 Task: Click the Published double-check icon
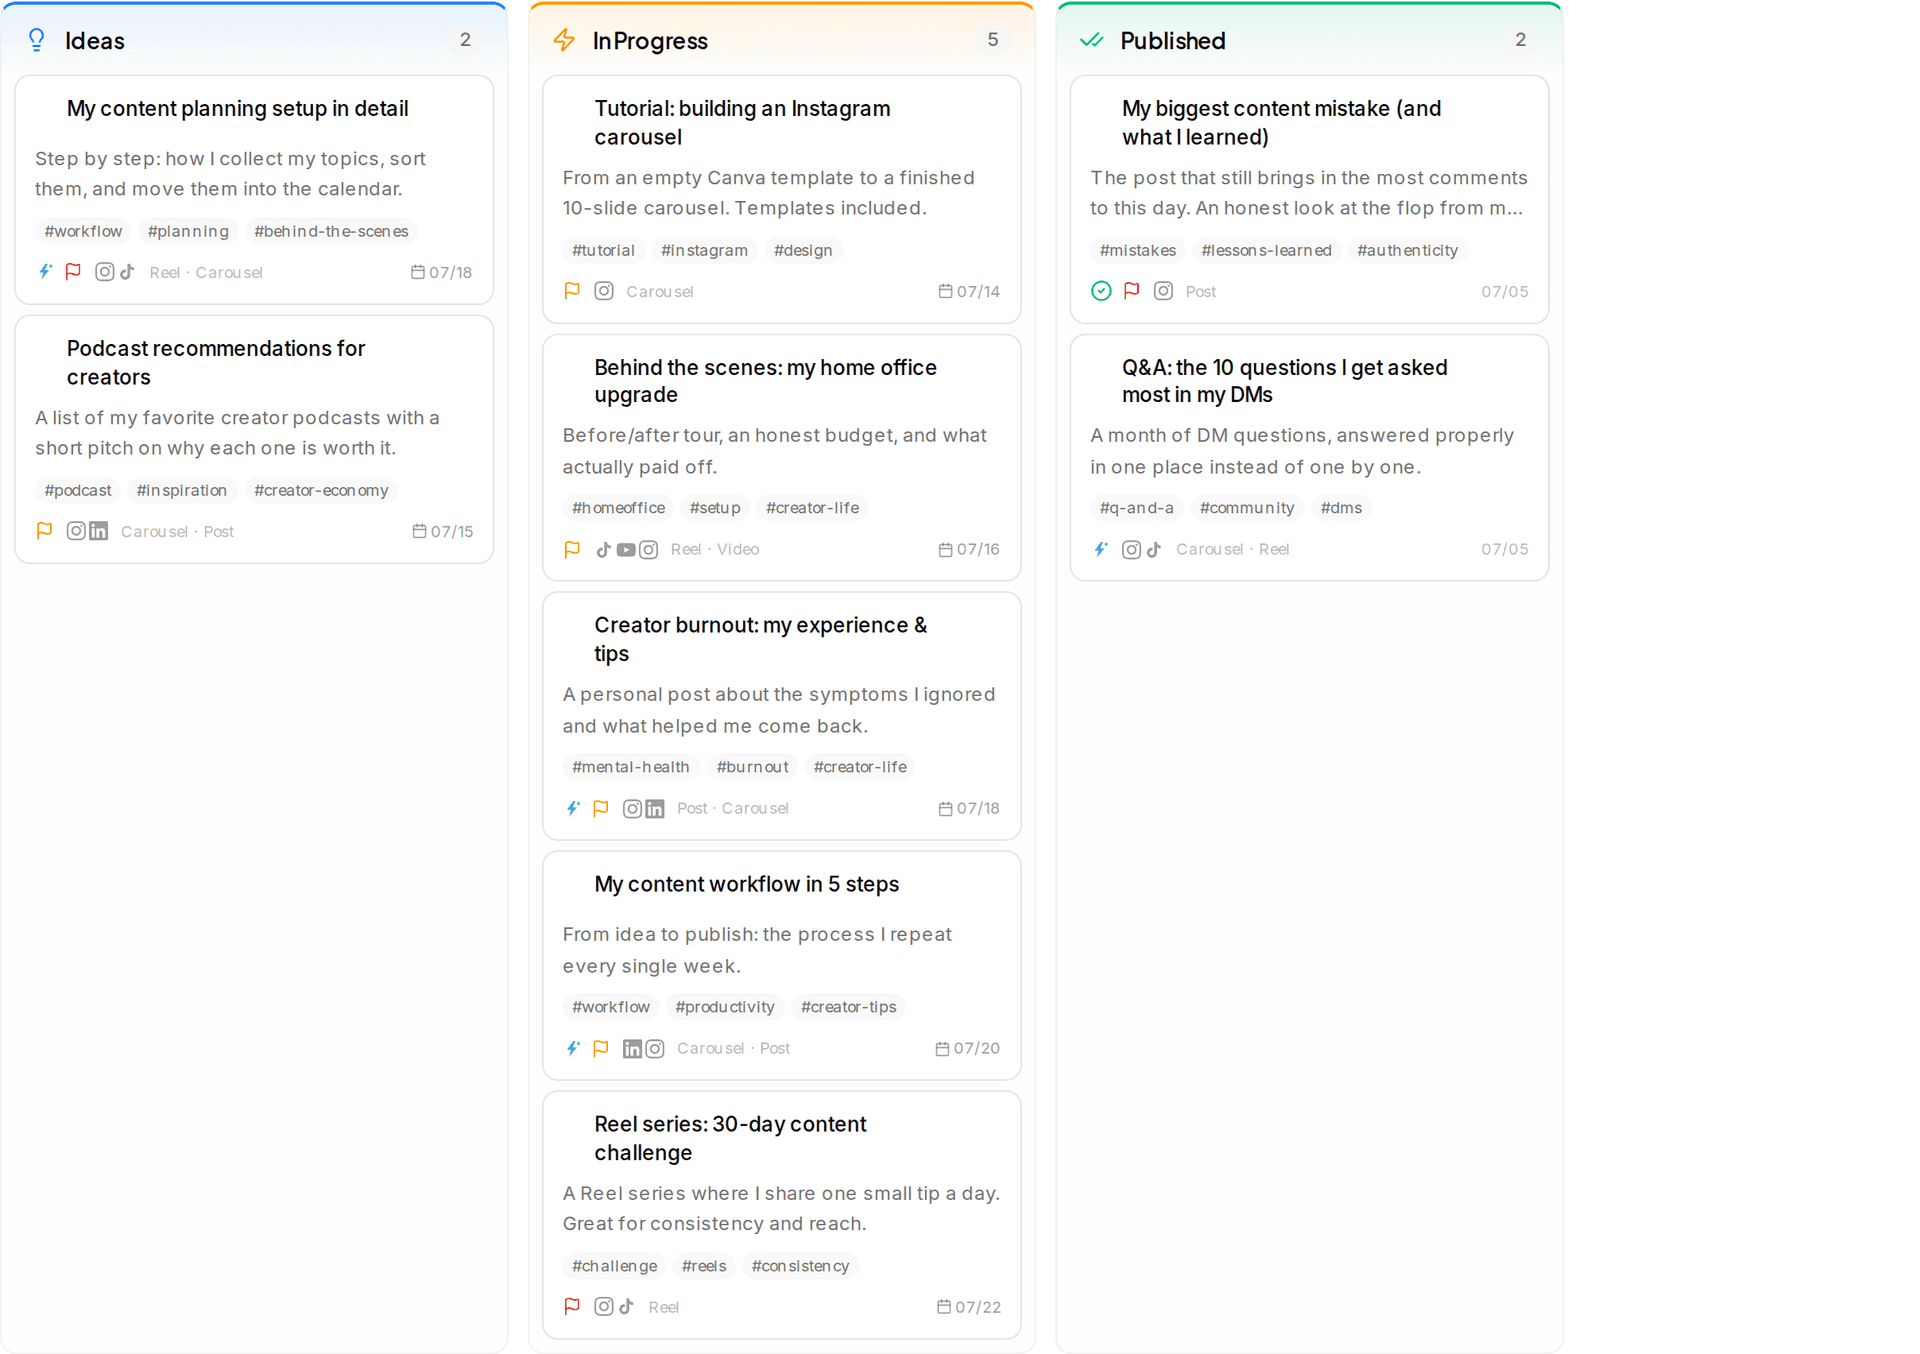tap(1092, 40)
